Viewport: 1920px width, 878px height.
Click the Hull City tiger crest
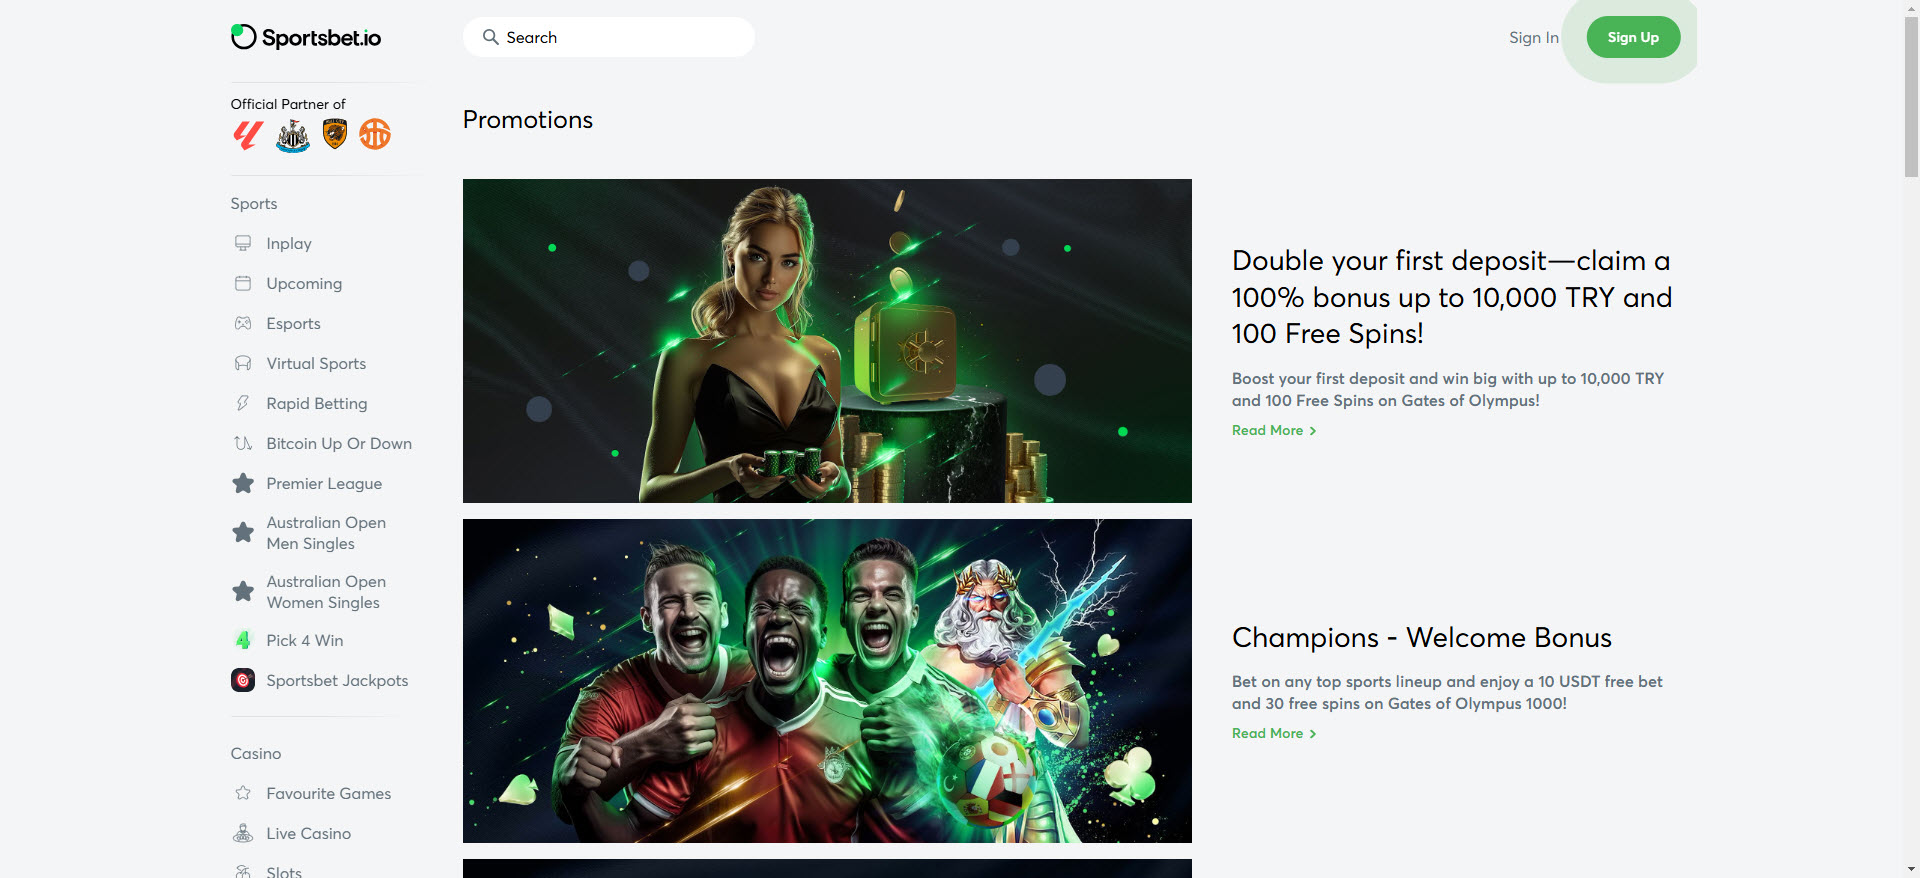335,134
